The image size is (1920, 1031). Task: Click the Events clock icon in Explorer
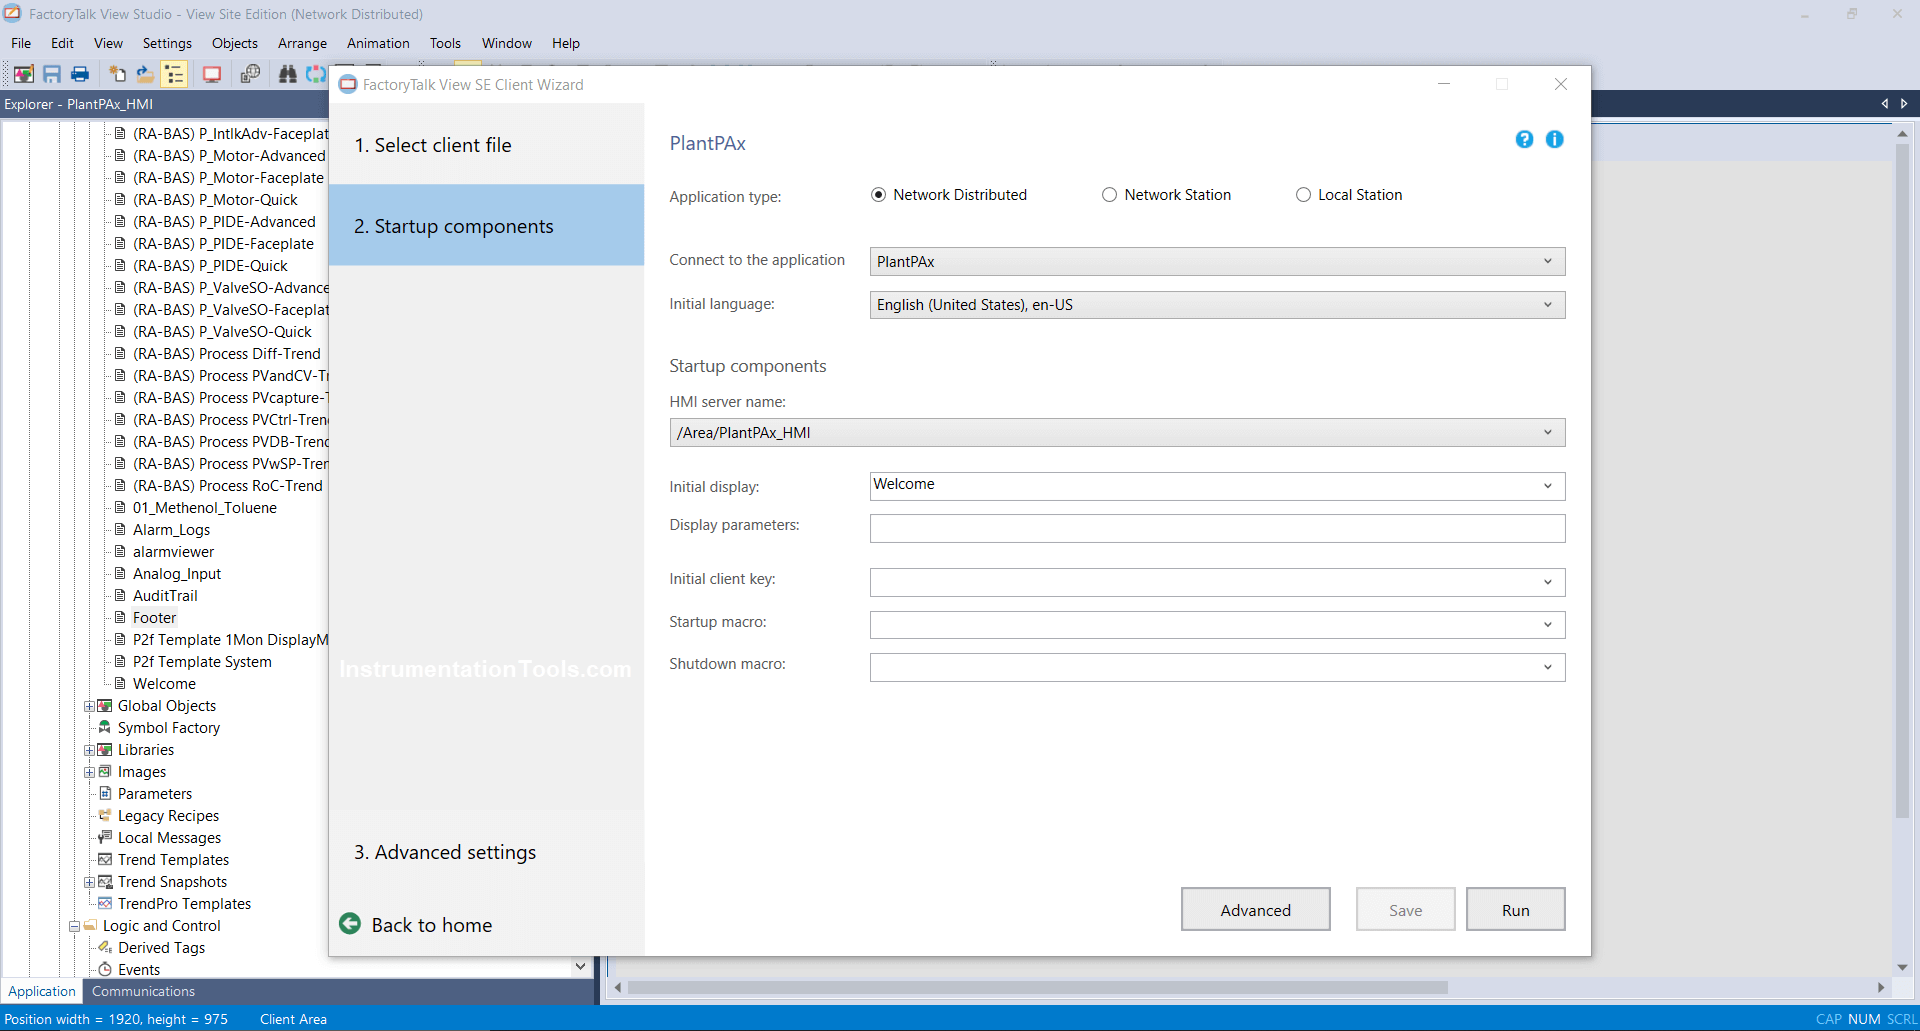pyautogui.click(x=105, y=970)
